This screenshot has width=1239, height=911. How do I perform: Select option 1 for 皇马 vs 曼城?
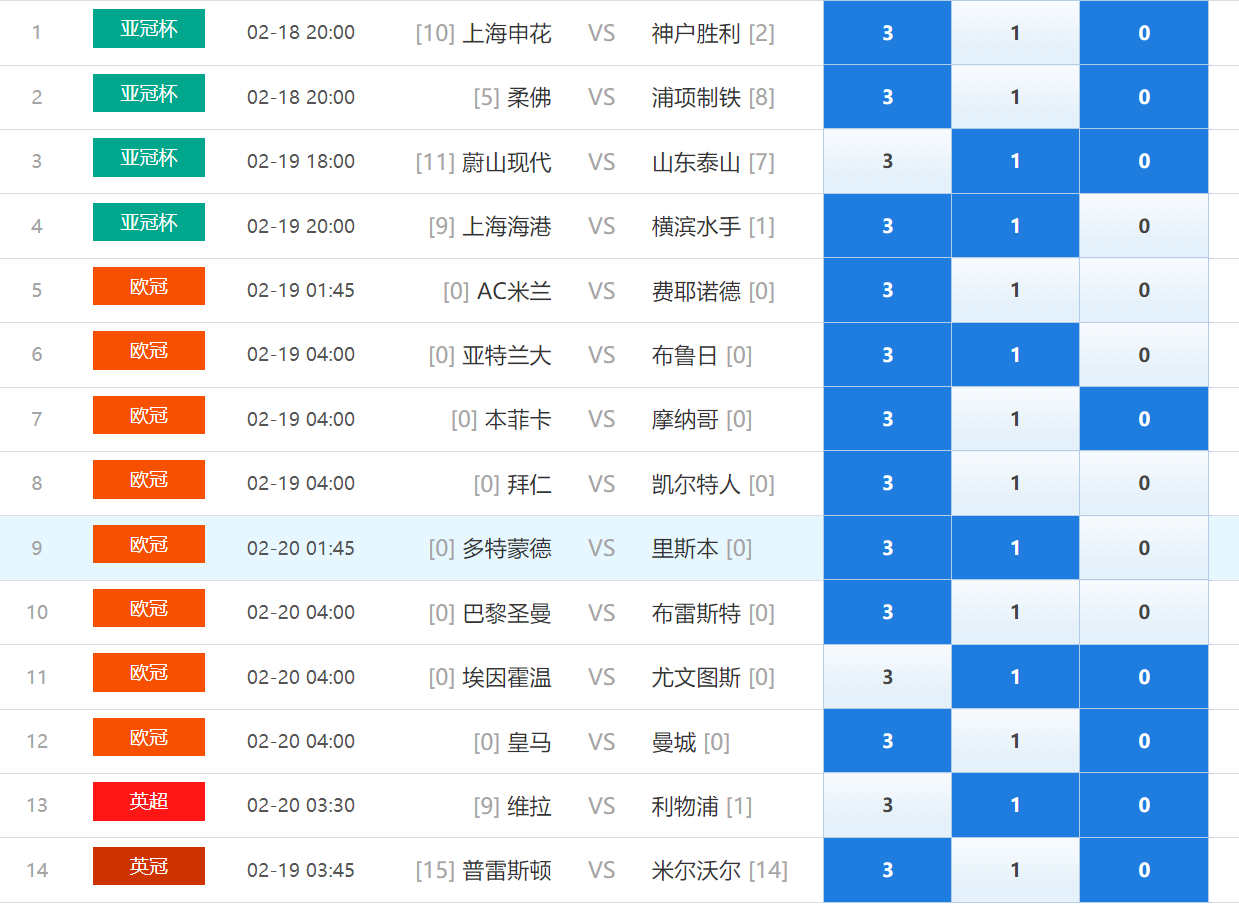(x=1015, y=741)
